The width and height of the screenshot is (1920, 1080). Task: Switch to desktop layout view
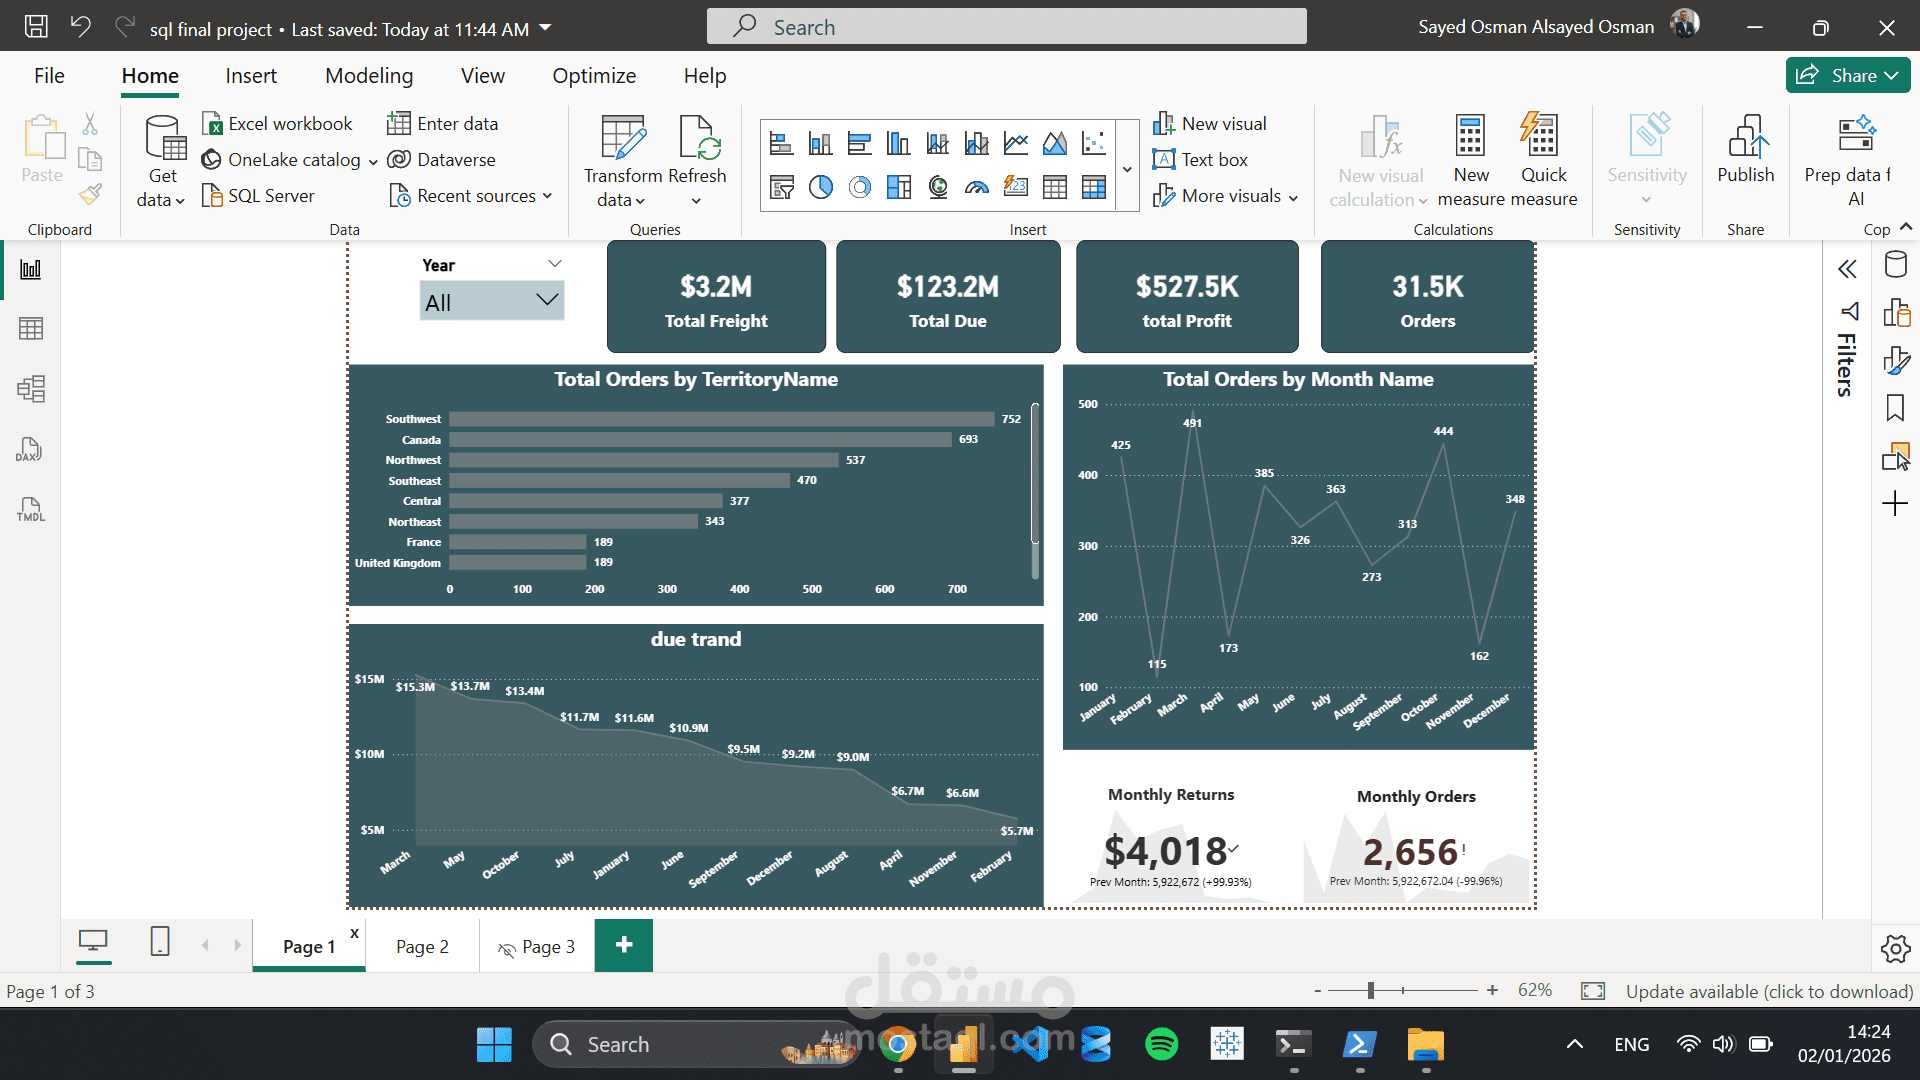click(x=93, y=942)
